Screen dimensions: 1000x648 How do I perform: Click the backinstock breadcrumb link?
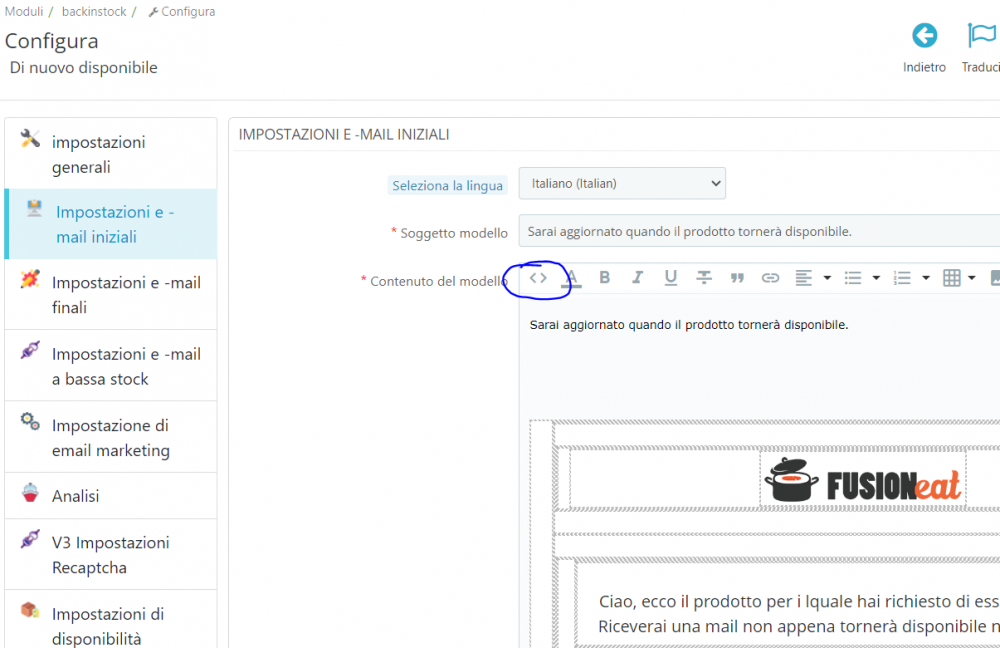coord(94,11)
